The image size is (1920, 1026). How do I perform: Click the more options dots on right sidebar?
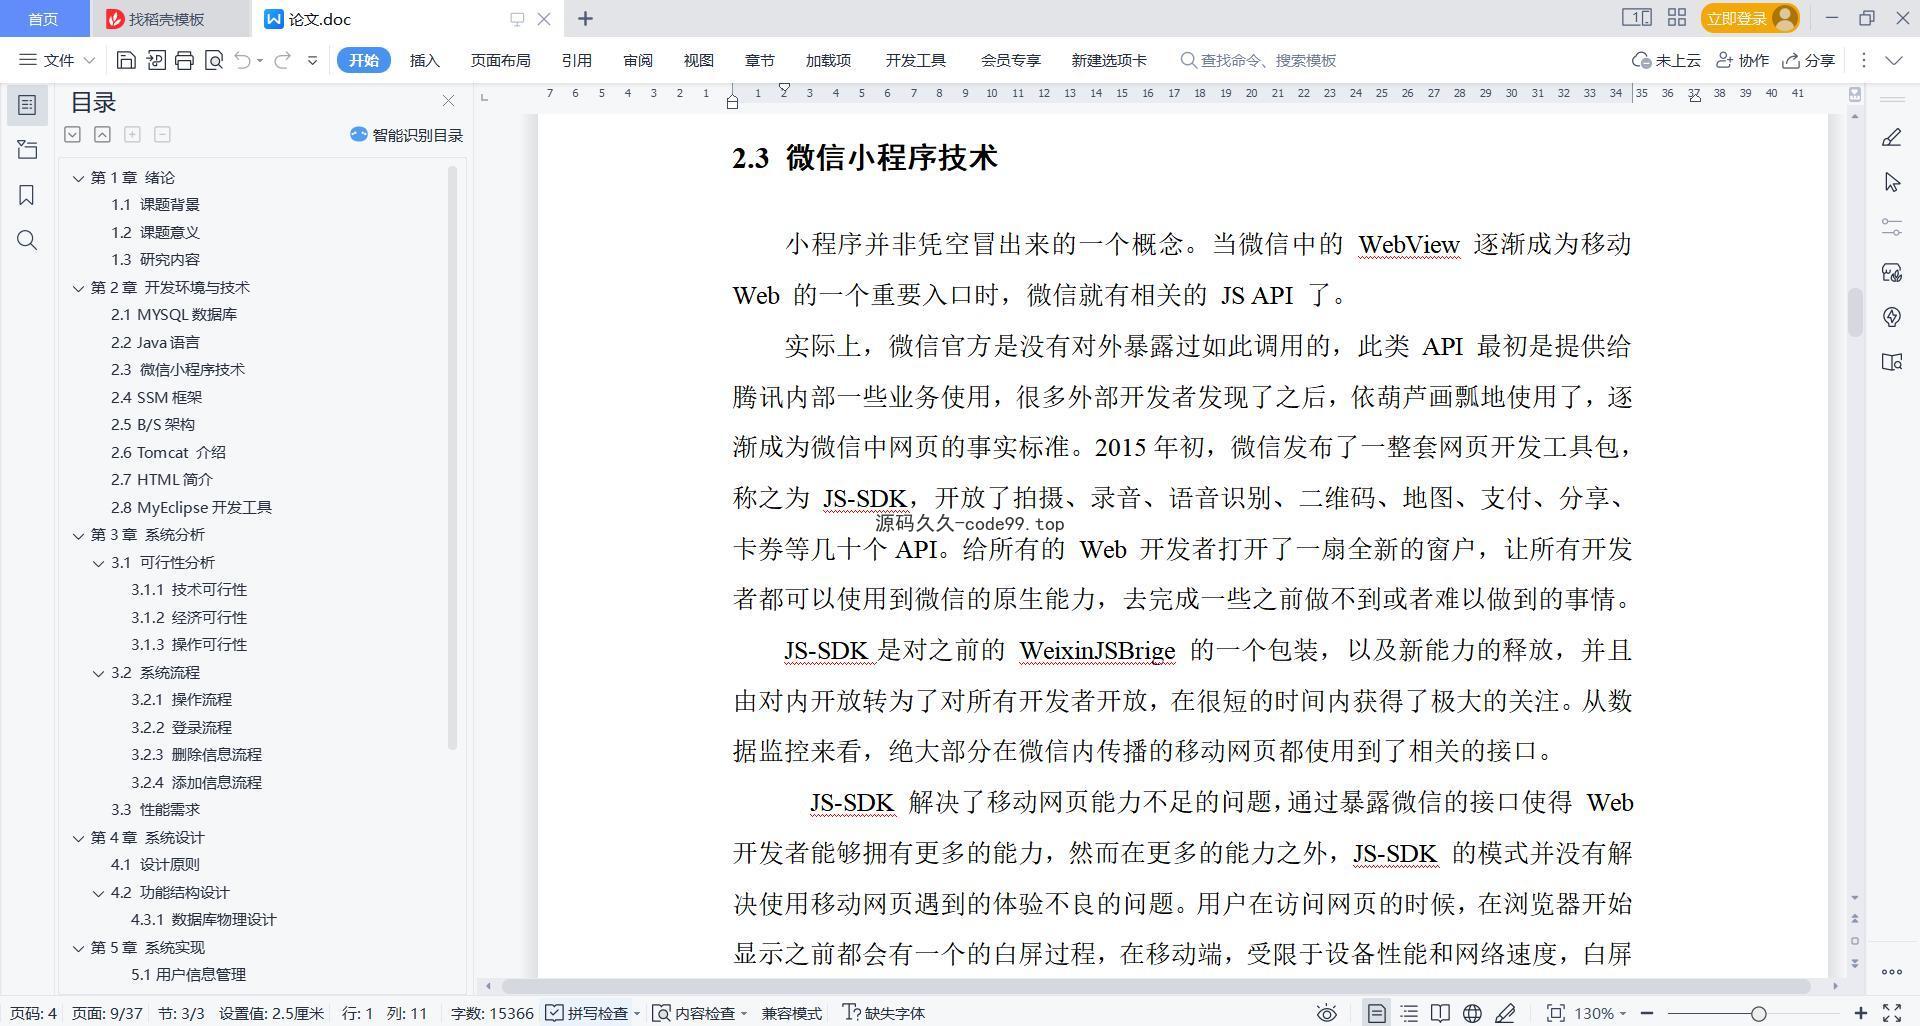pos(1891,971)
